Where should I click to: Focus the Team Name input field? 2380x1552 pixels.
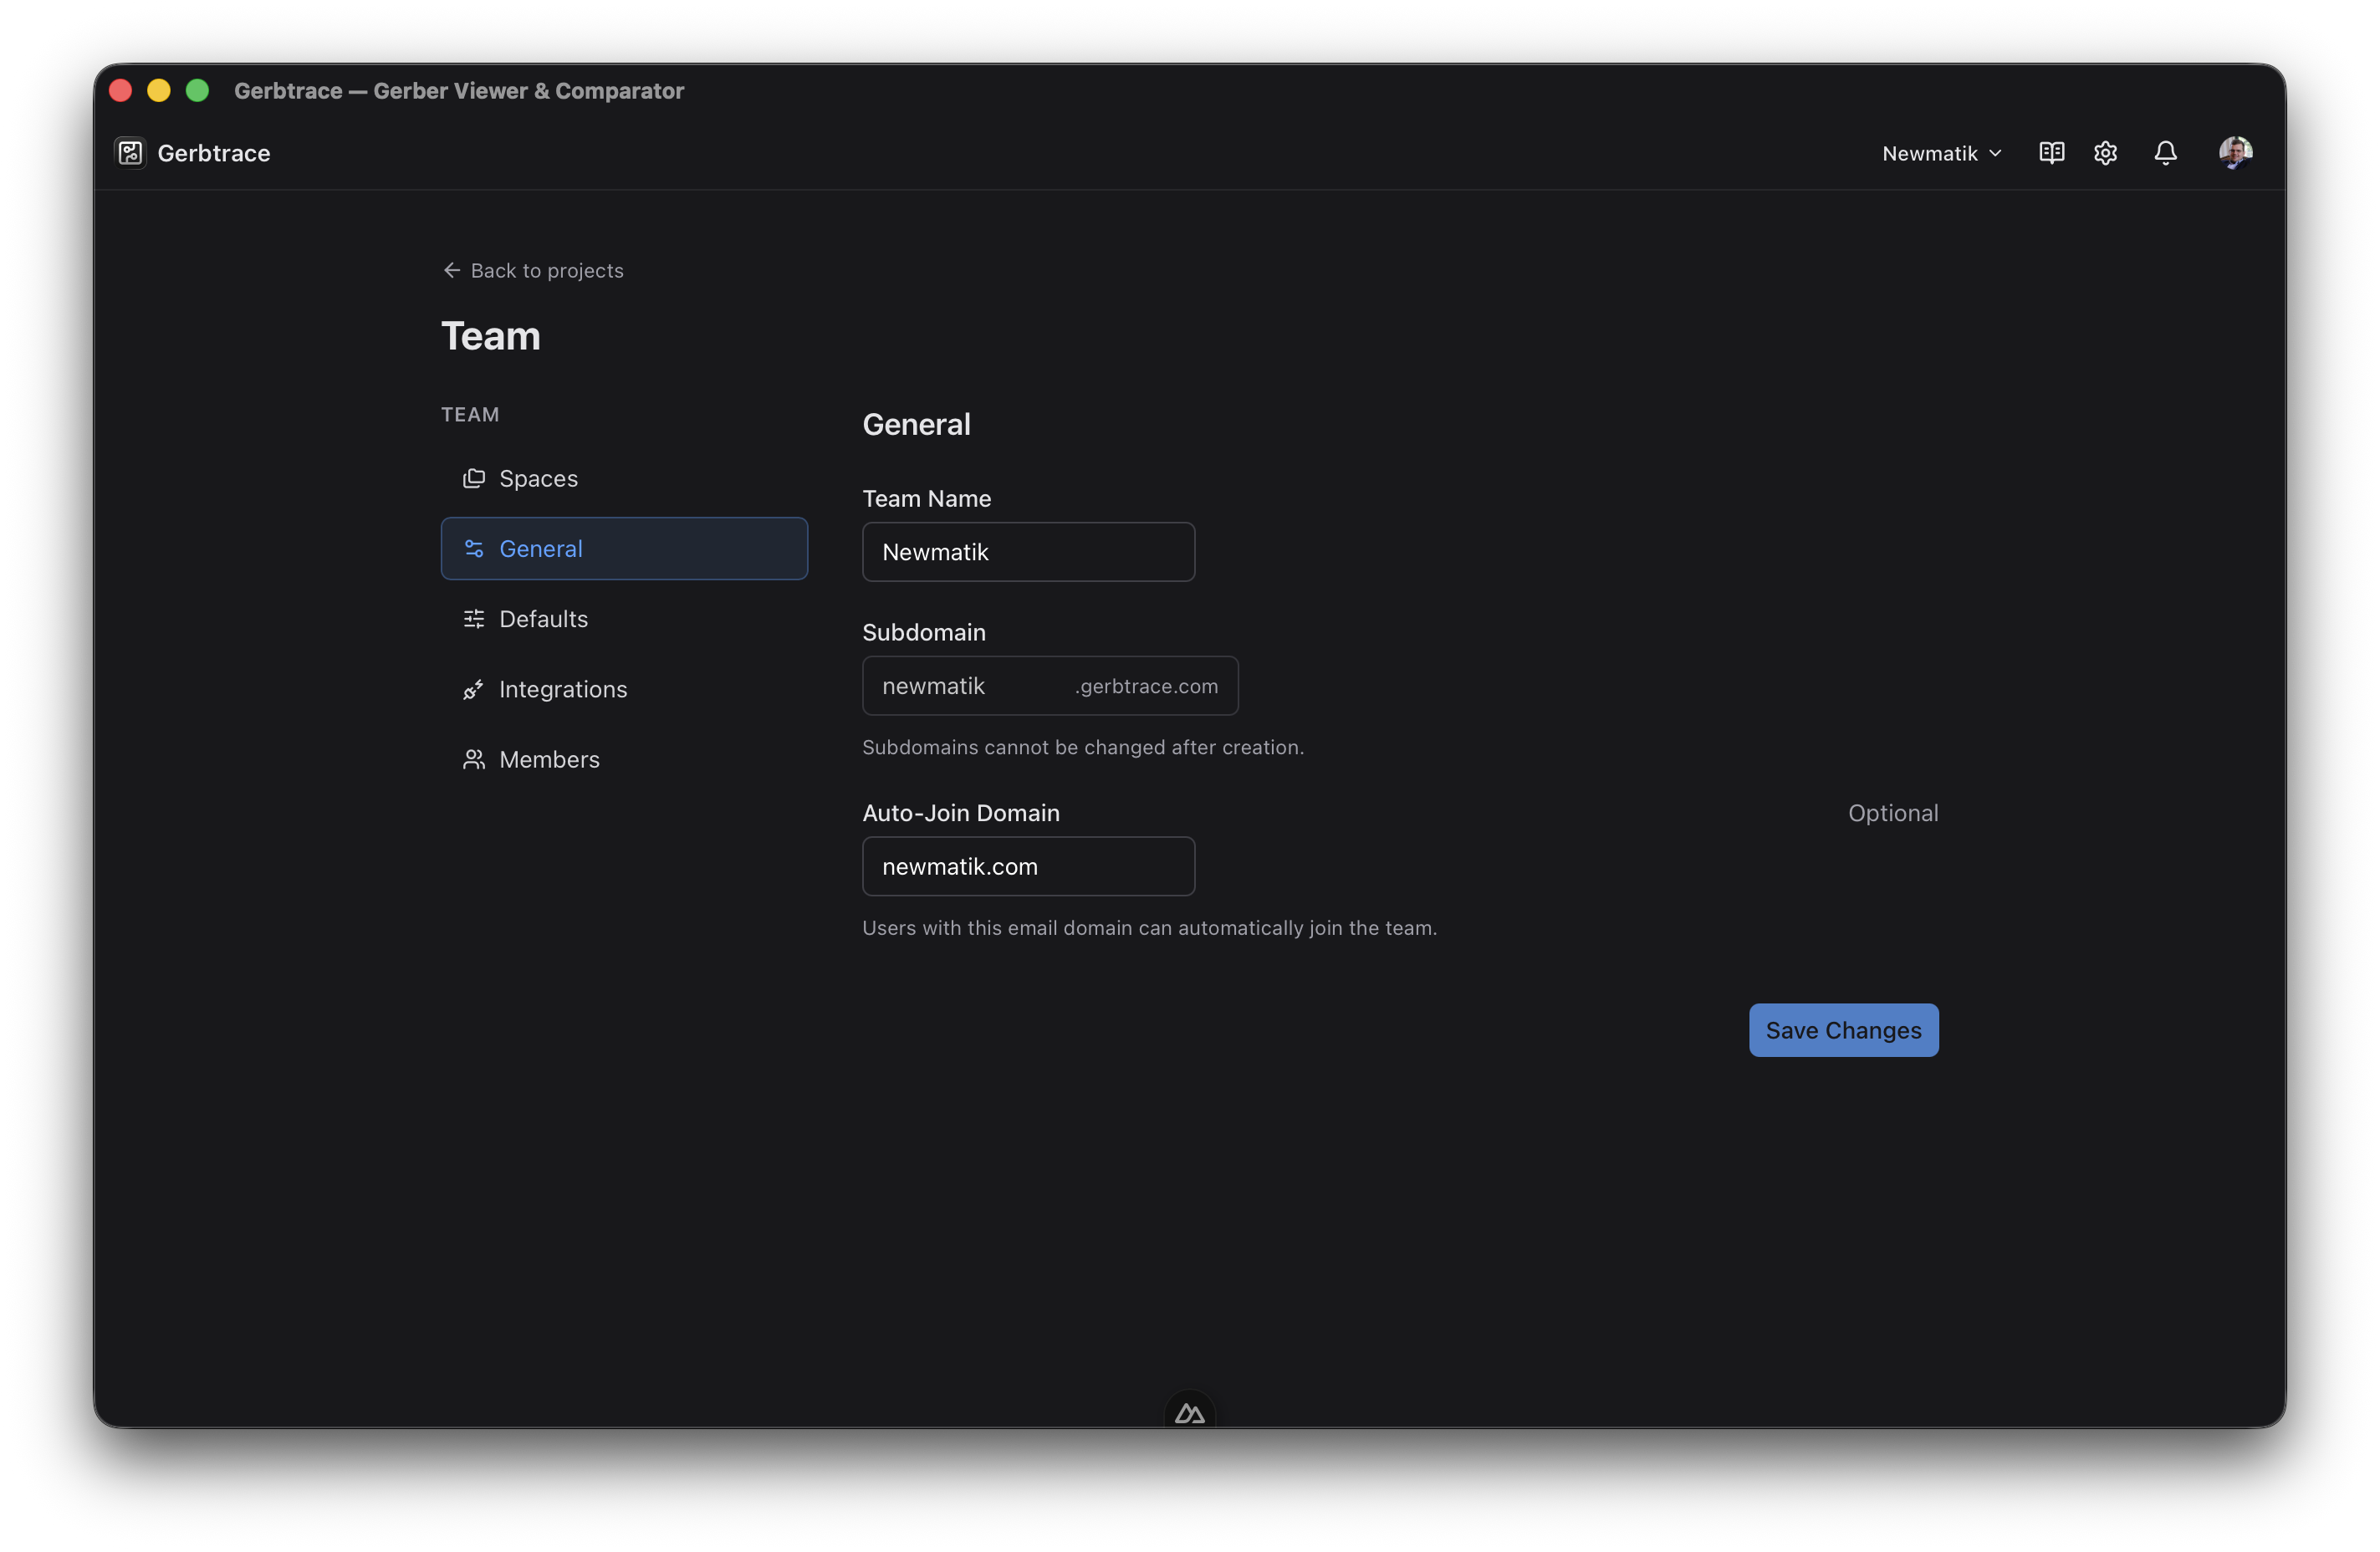[1028, 552]
